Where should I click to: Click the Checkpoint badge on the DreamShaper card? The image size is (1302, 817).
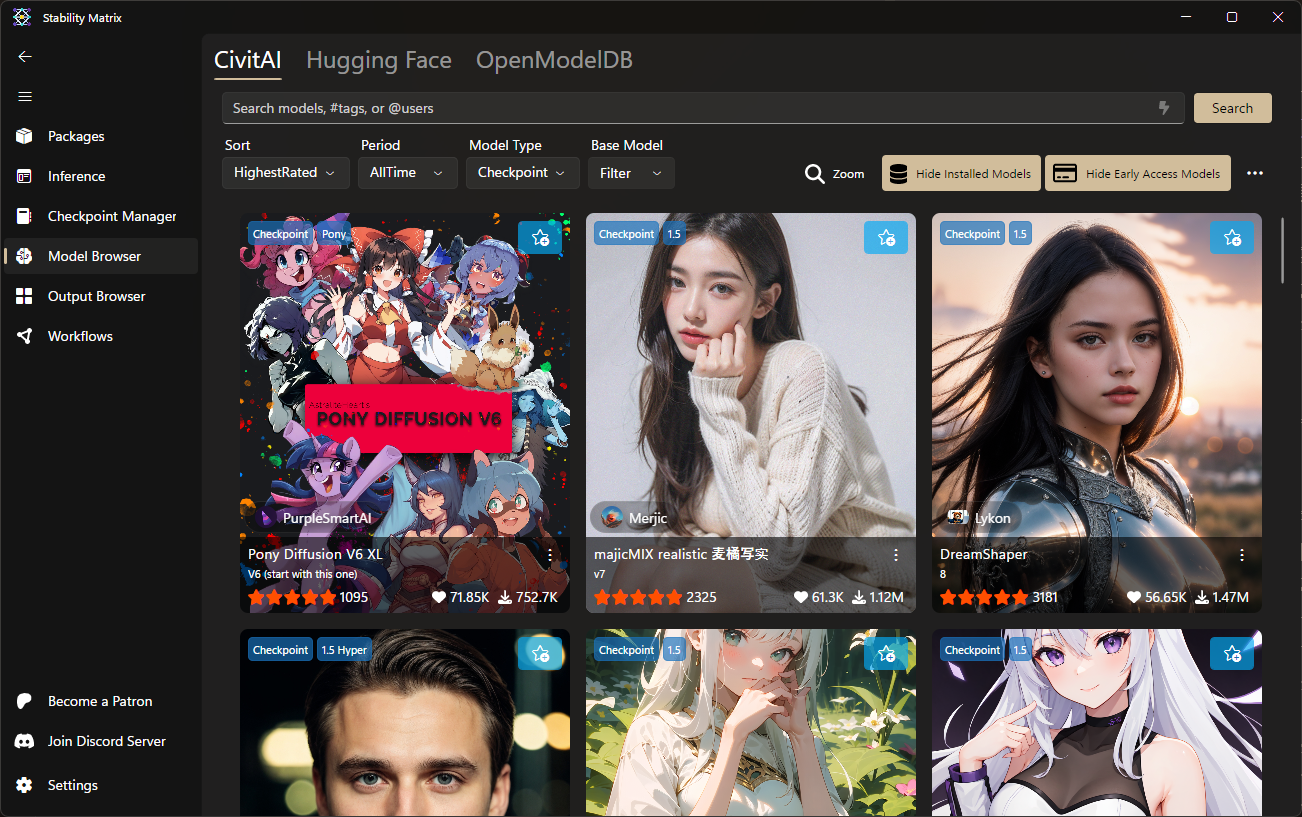(x=973, y=234)
